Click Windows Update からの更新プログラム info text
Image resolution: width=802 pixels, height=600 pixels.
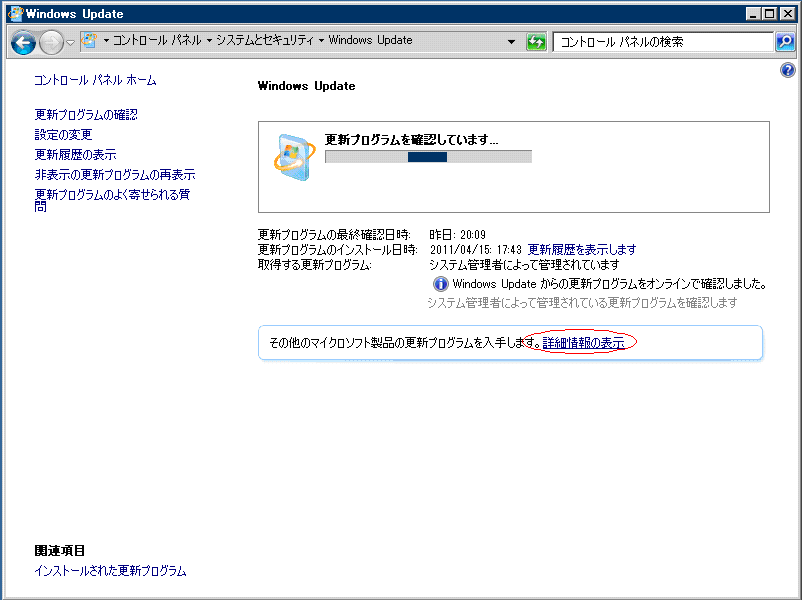609,284
